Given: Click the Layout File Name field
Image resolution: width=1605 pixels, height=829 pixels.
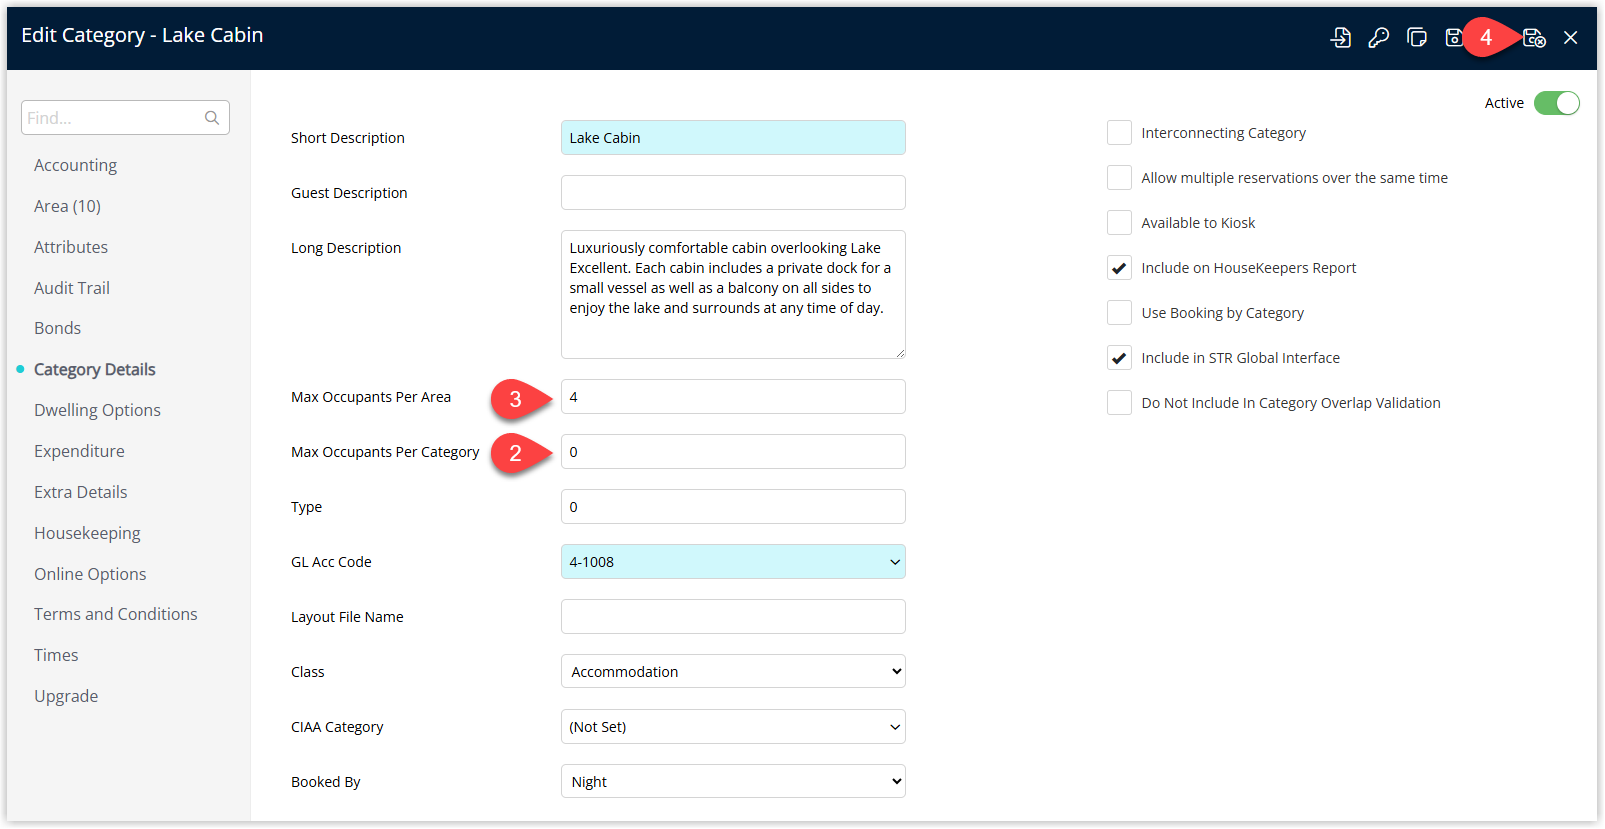Looking at the screenshot, I should tap(733, 617).
